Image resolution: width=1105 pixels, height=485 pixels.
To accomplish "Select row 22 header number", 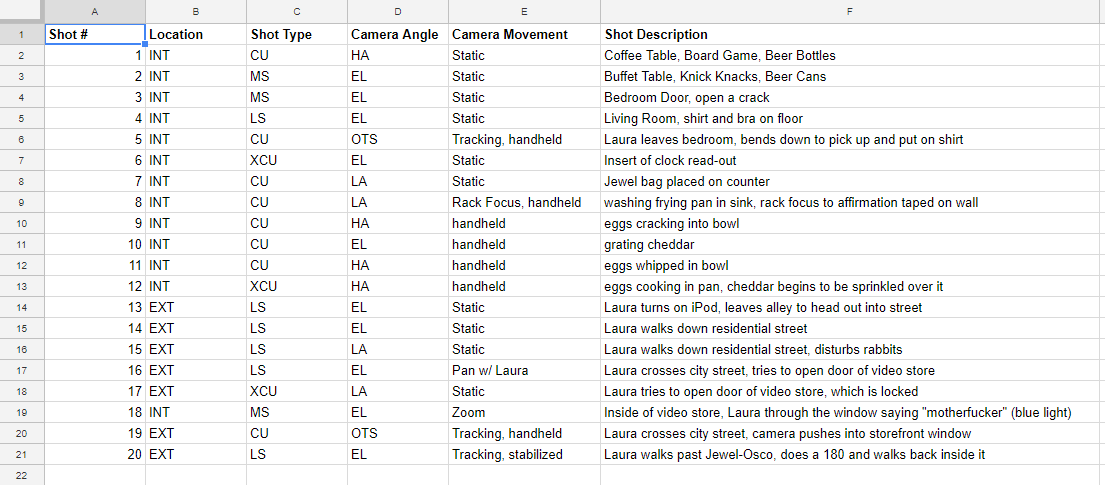I will 22,475.
